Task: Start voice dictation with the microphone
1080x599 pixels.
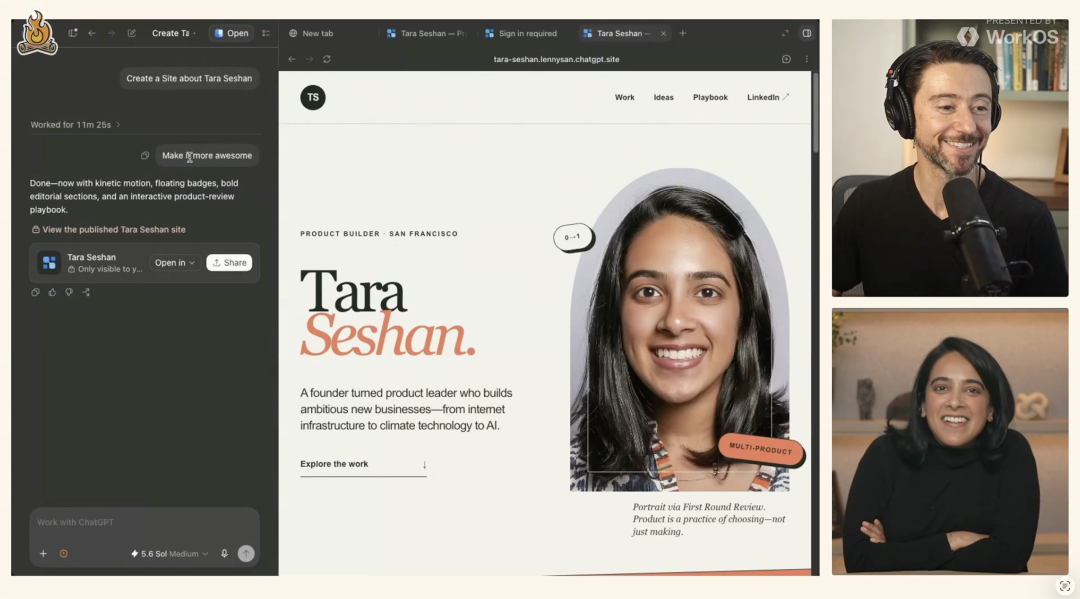Action: [x=225, y=554]
